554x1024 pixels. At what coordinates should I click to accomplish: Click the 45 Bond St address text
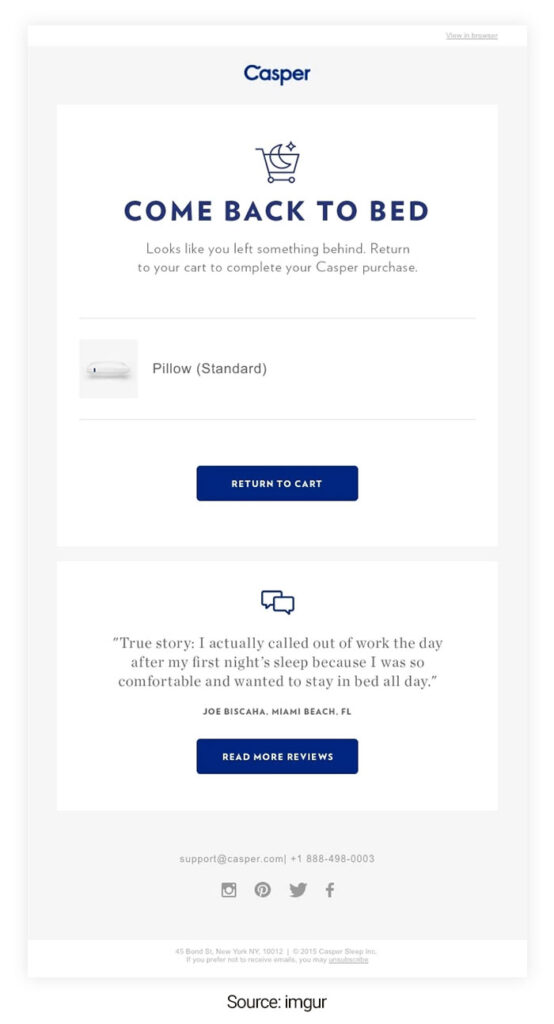point(229,952)
